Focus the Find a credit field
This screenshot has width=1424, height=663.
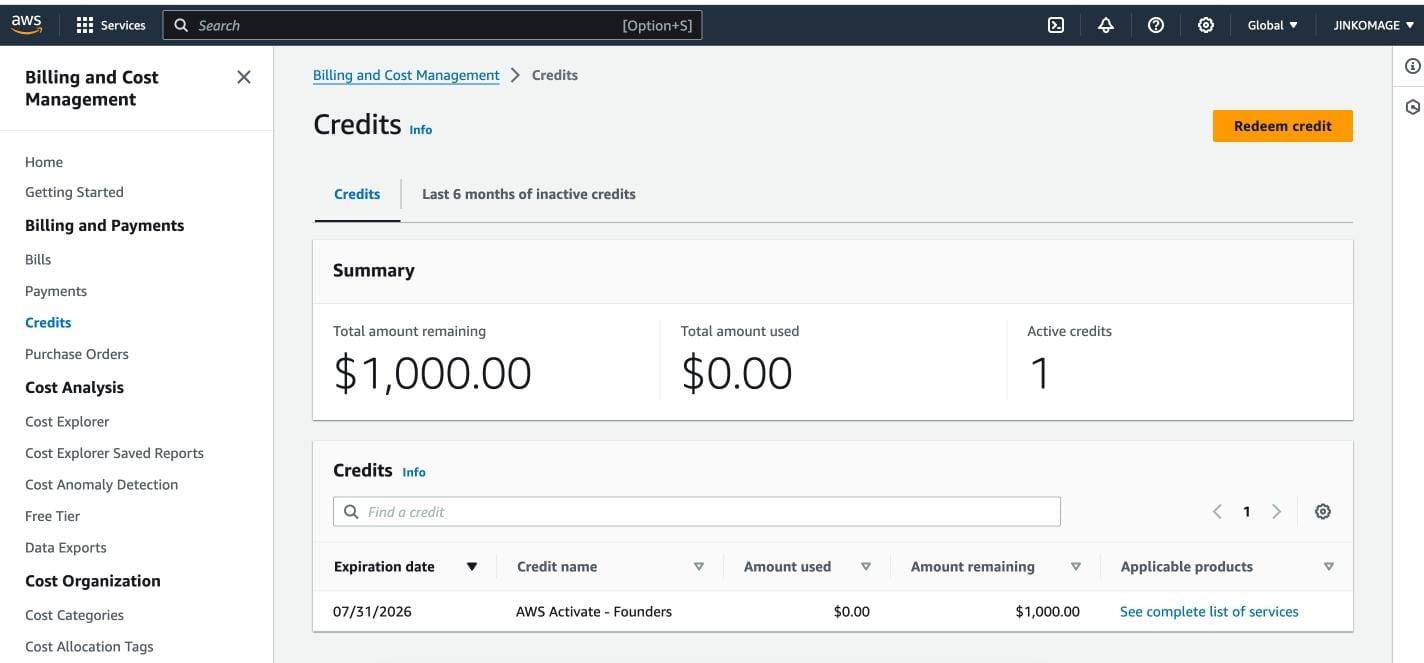pyautogui.click(x=696, y=511)
